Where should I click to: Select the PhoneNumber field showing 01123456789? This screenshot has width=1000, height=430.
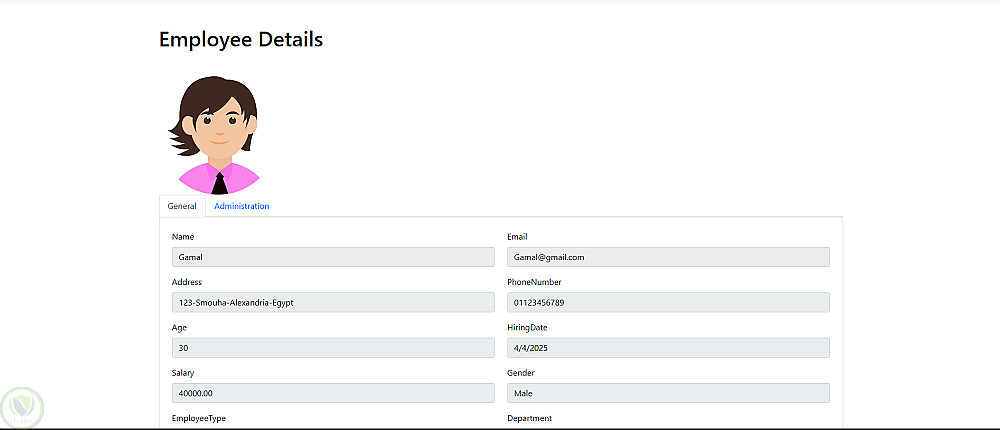tap(668, 302)
